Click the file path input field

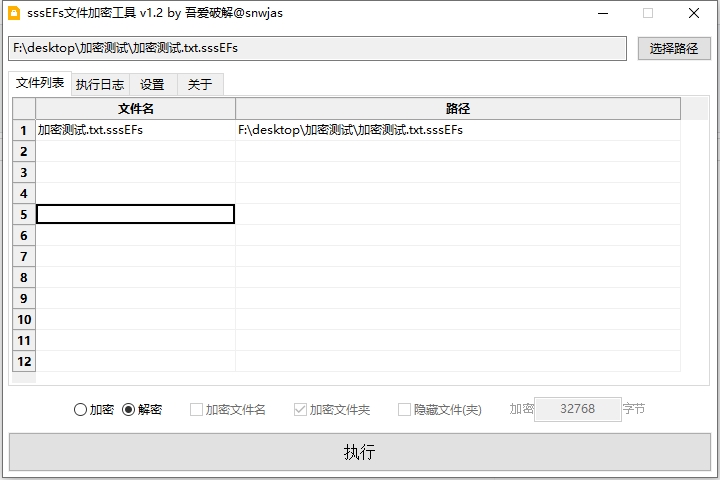click(317, 48)
